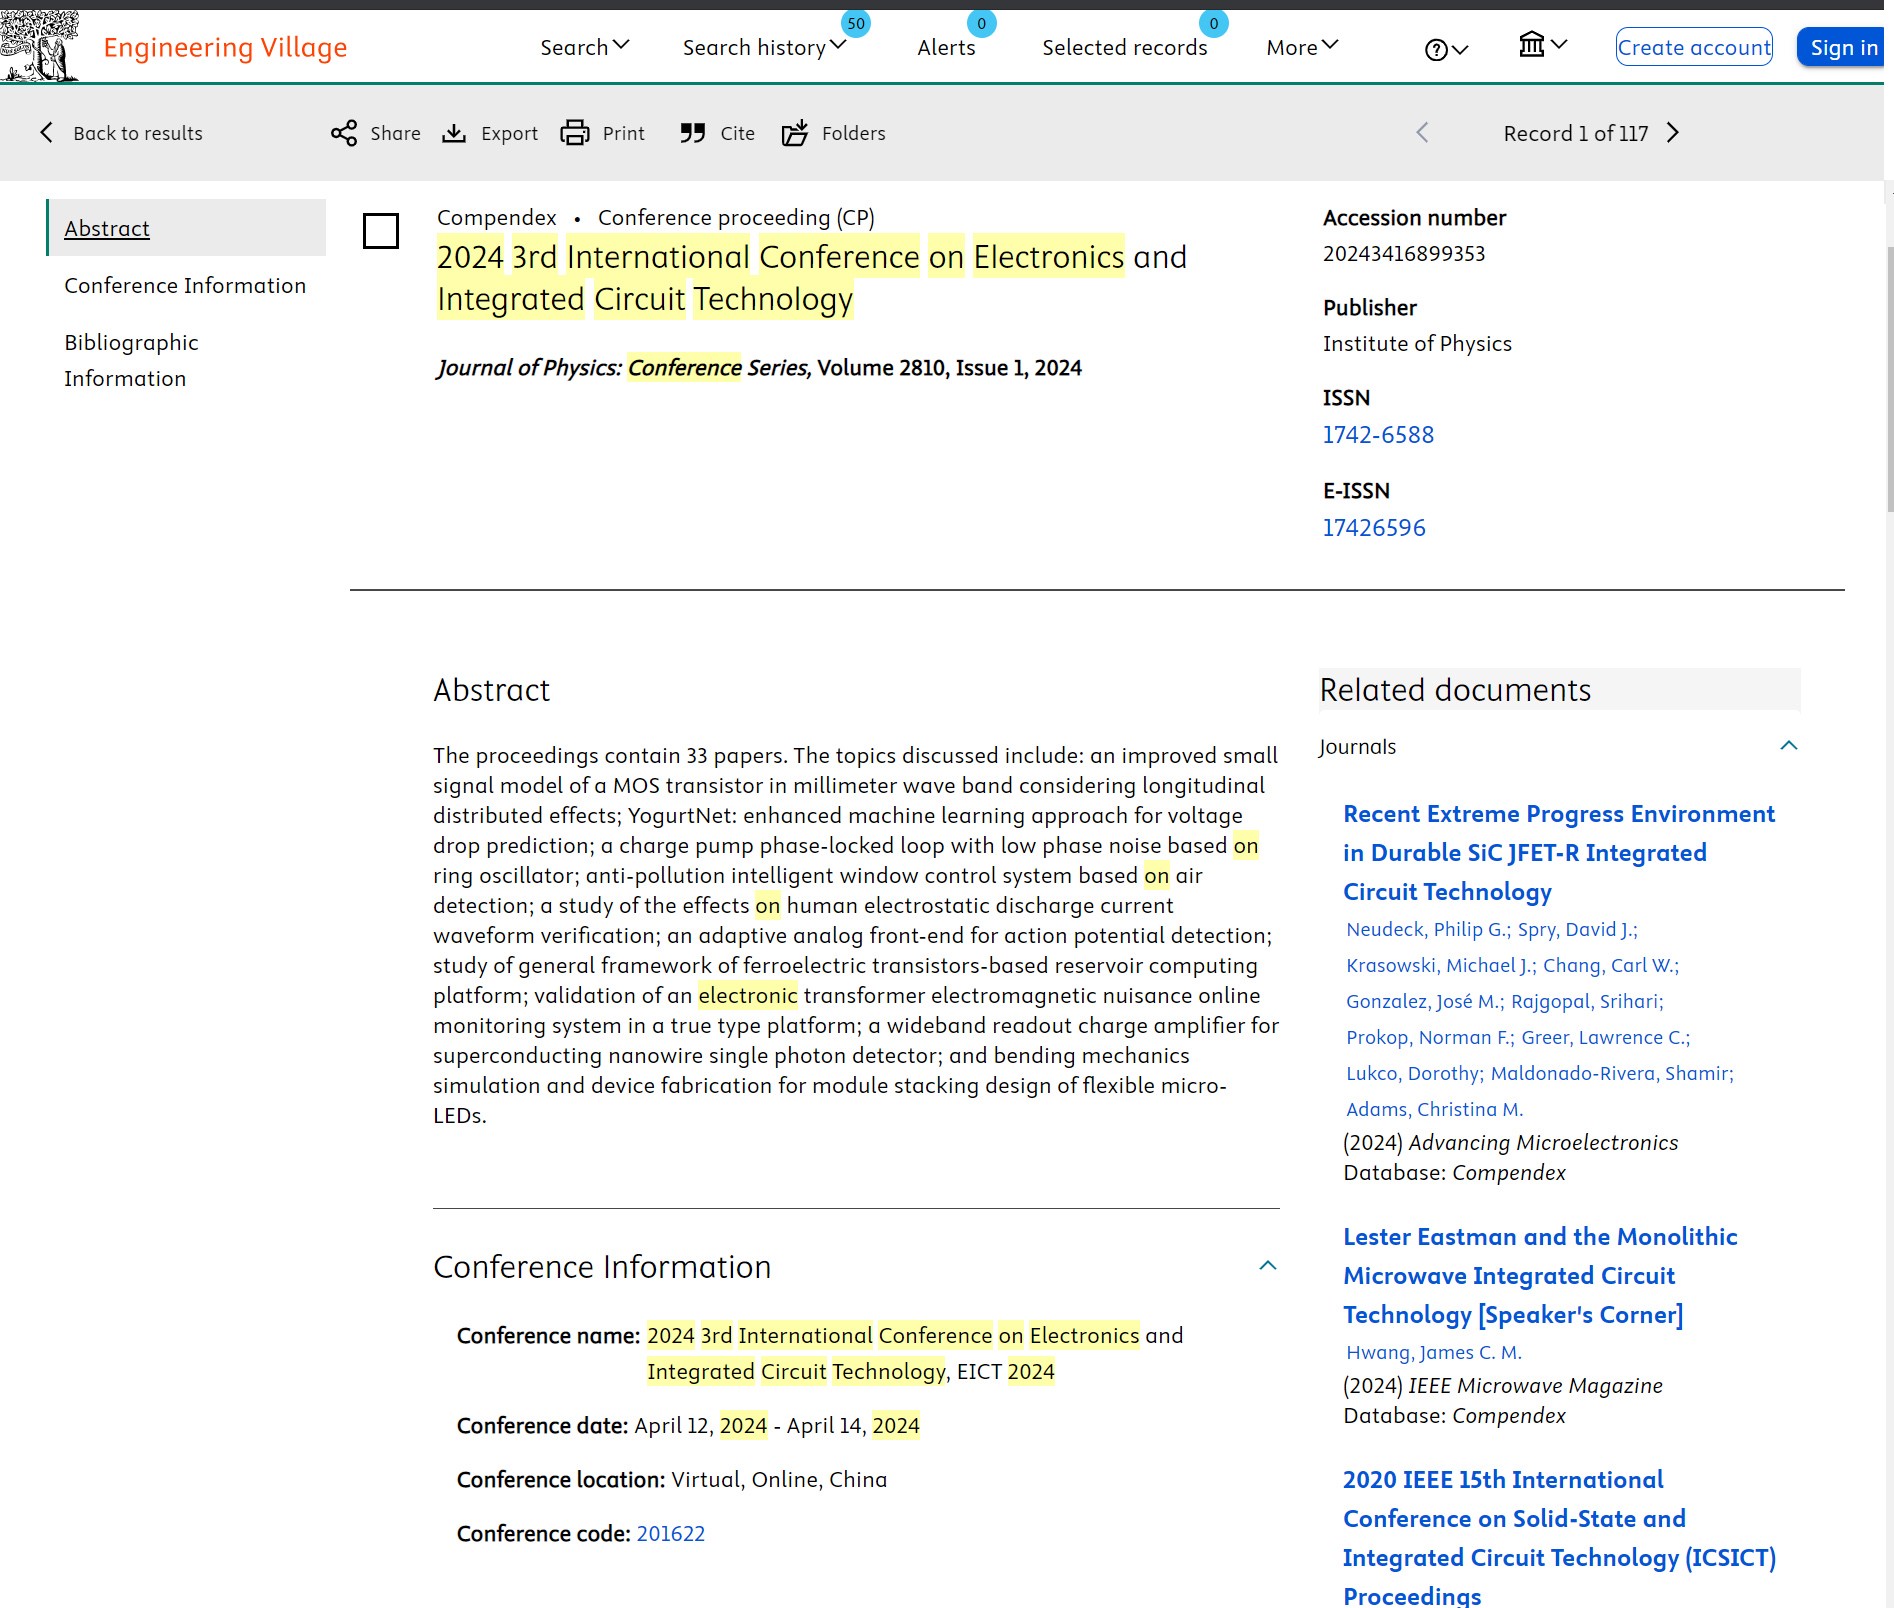Viewport: 1894px width, 1608px height.
Task: Click the page vertical scrollbar
Action: [1889, 380]
